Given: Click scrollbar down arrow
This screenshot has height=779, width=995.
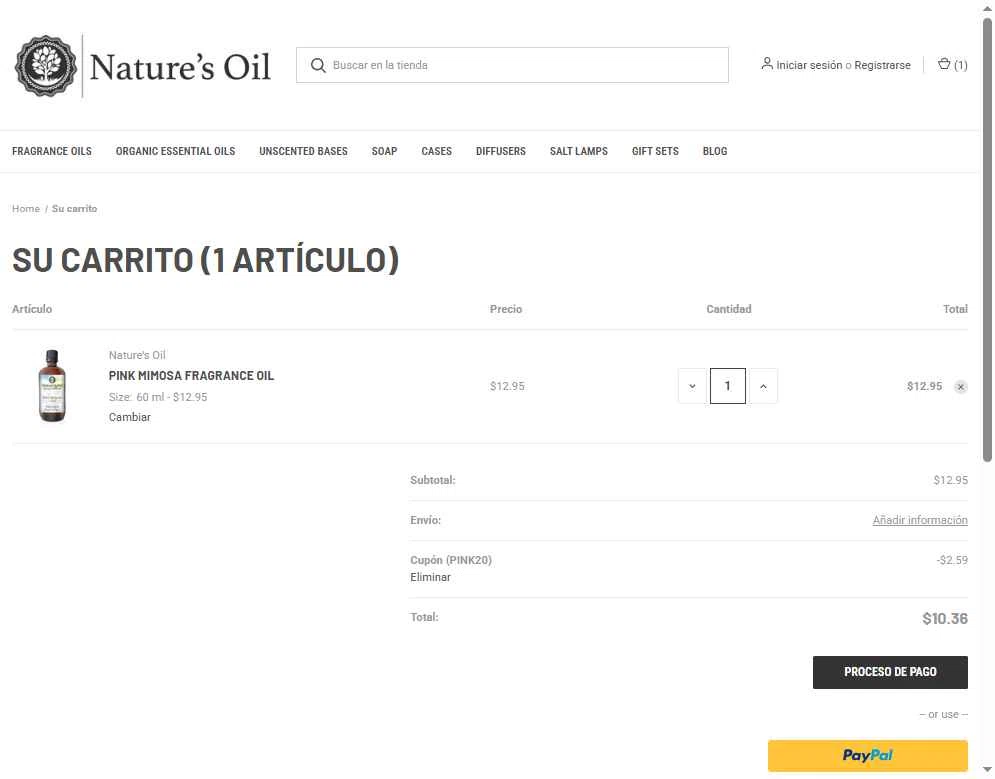Looking at the screenshot, I should click(987, 770).
